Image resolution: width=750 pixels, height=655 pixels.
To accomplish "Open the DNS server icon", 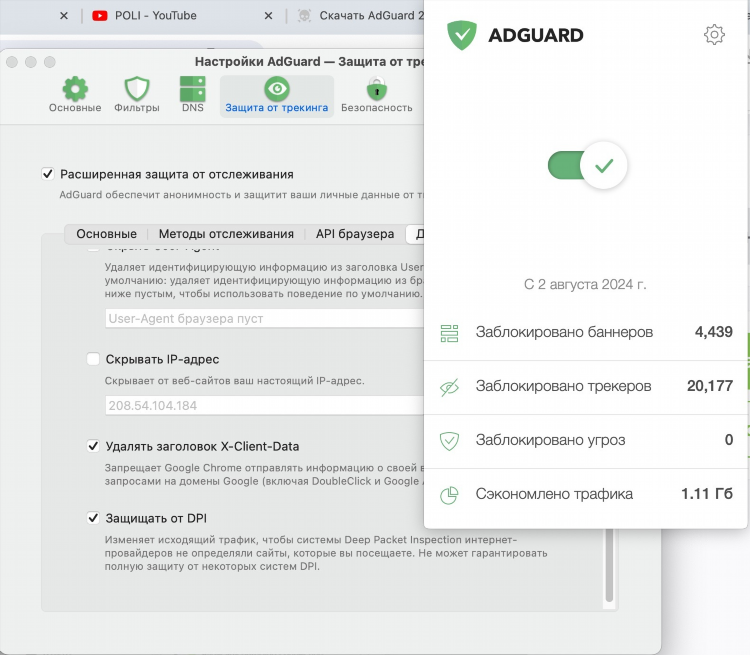I will [x=193, y=89].
